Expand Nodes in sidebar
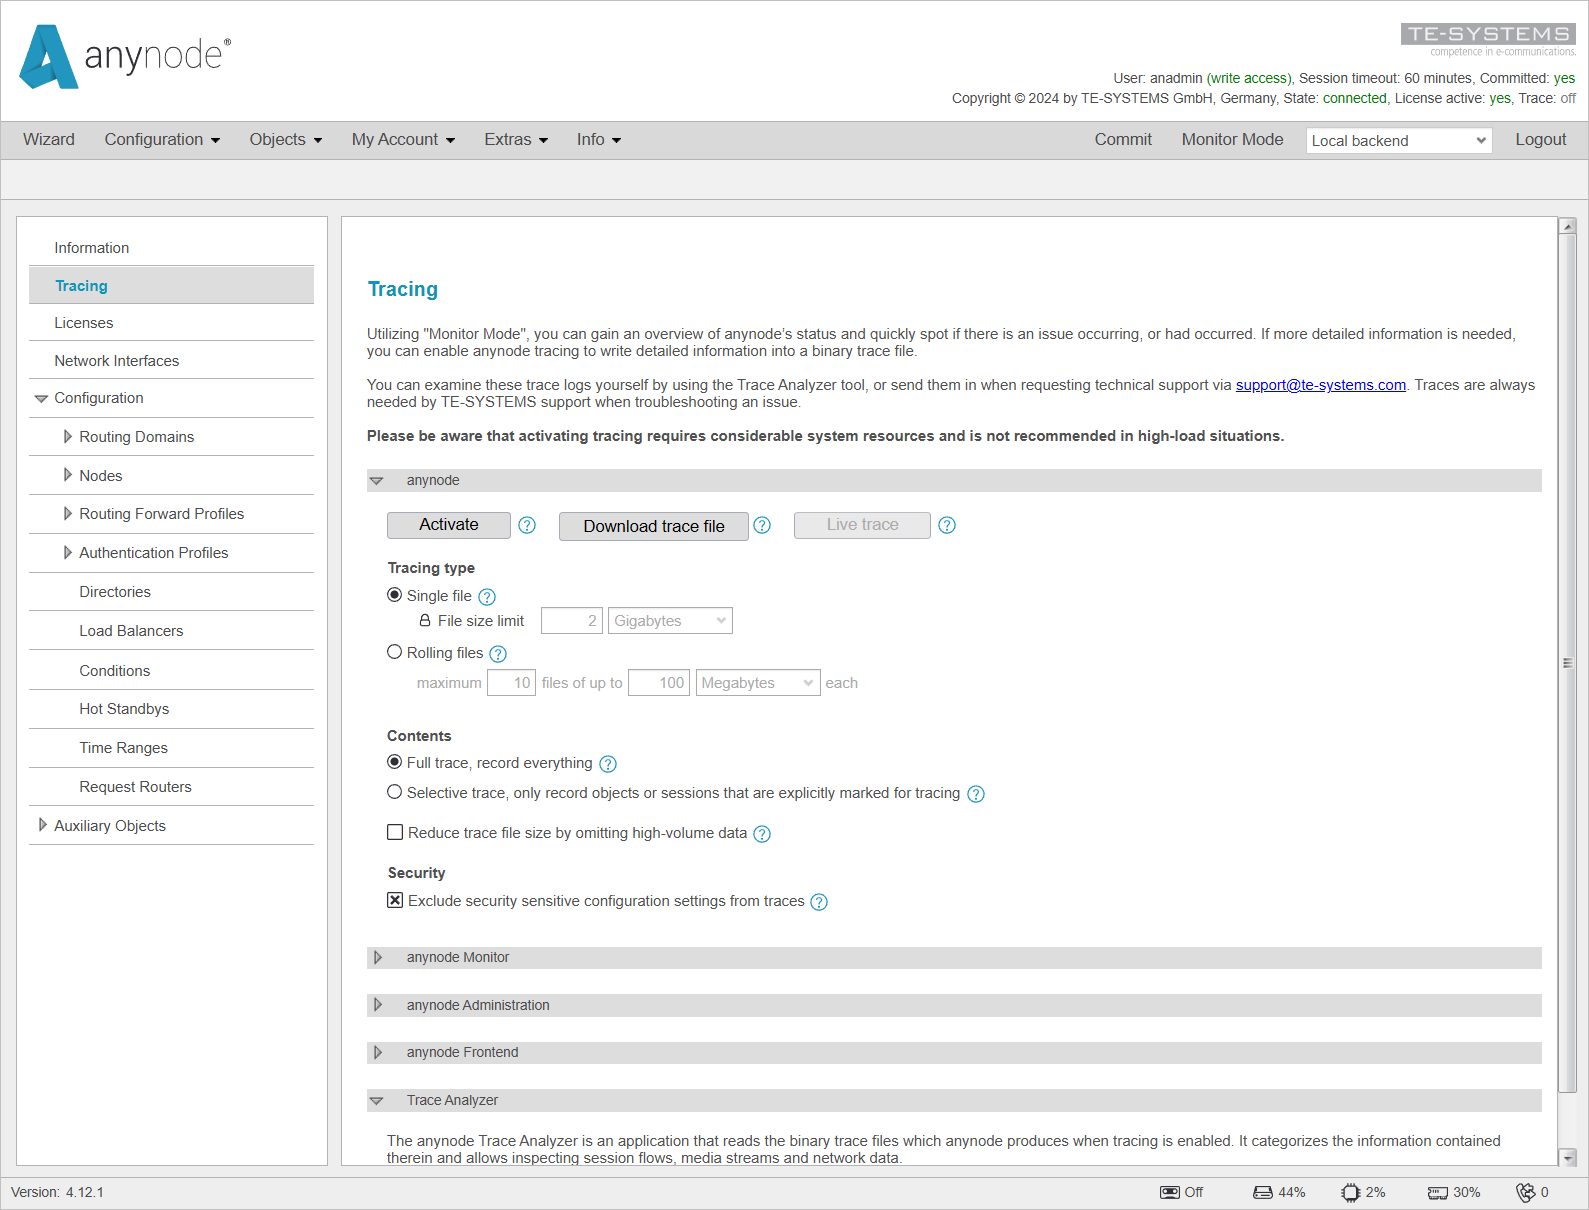 pyautogui.click(x=67, y=475)
